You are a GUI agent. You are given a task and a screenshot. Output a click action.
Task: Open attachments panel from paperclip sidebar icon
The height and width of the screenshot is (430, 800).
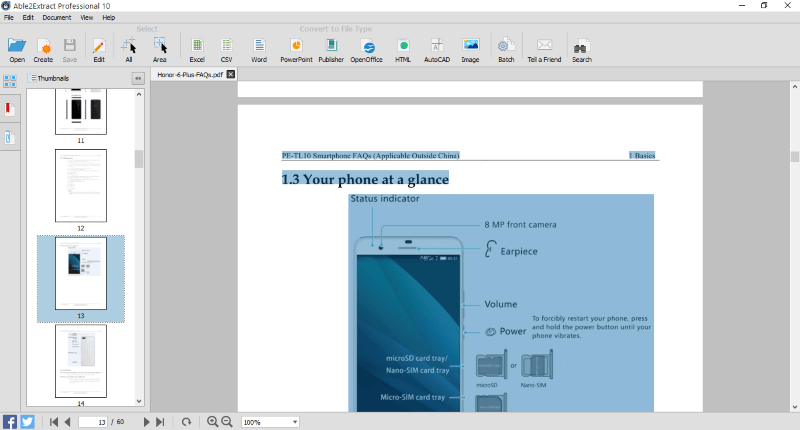10,137
